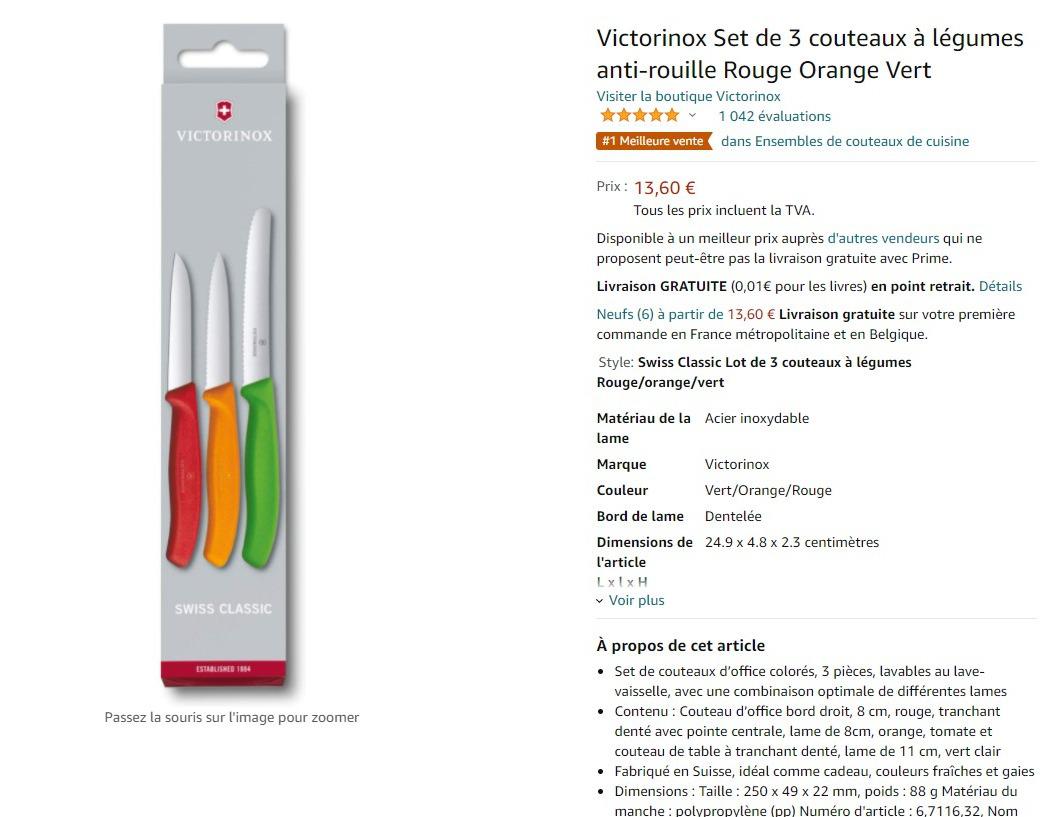This screenshot has height=817, width=1053.
Task: Click the Victorinox shield logo on packaging
Action: tap(224, 111)
